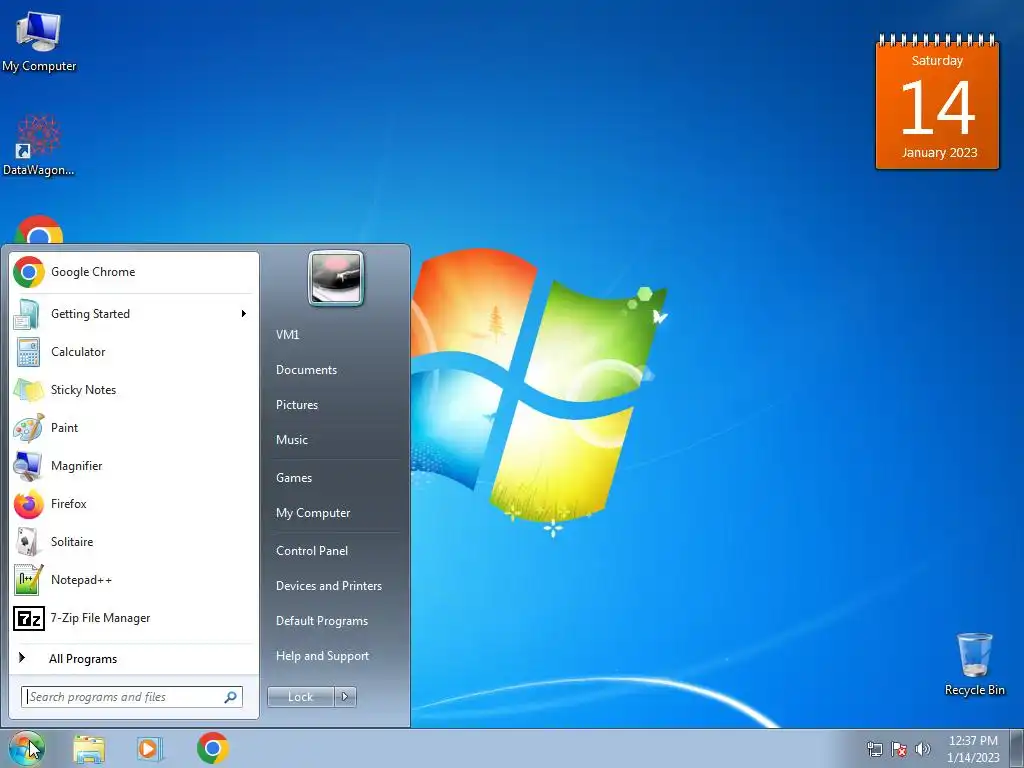Click the Show desktop button at taskbar end
The image size is (1024, 768).
tap(1017, 749)
